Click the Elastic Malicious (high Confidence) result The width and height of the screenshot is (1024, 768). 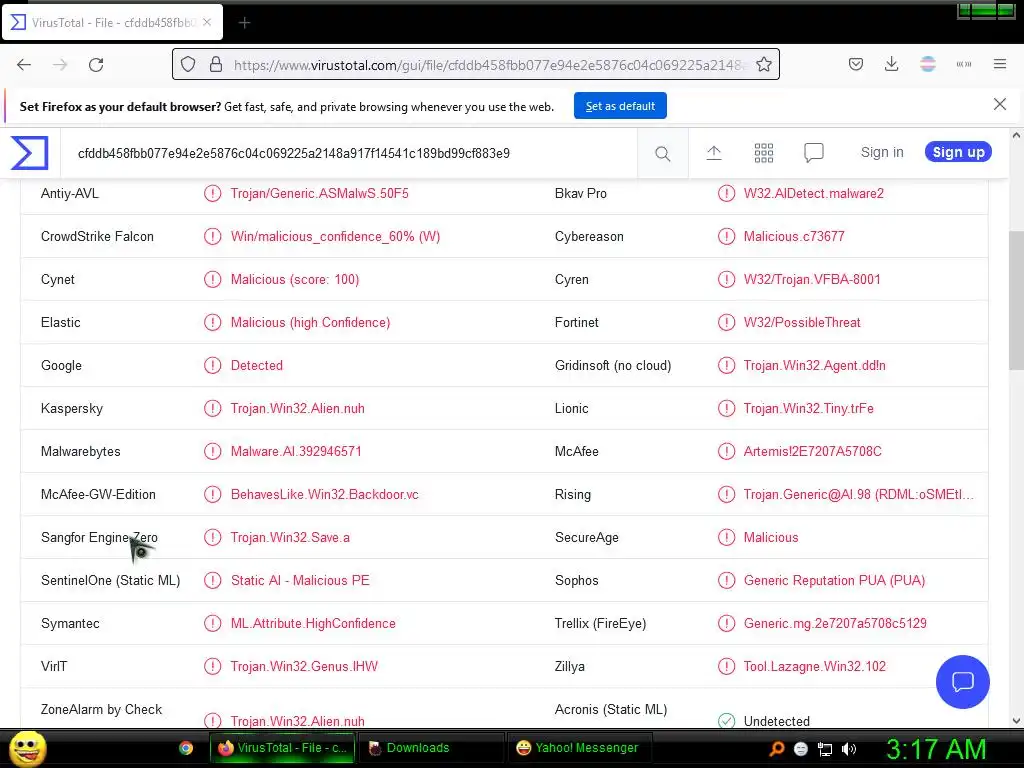coord(310,323)
